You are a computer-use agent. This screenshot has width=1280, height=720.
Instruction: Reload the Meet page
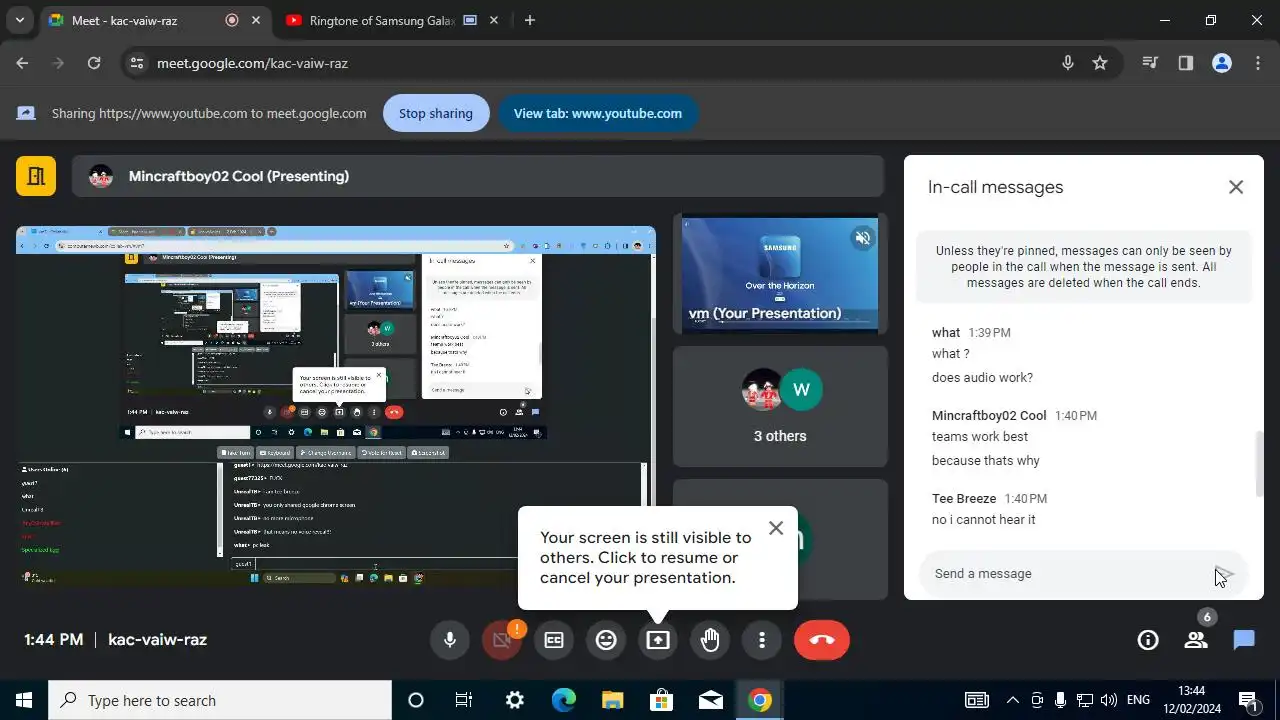[94, 63]
